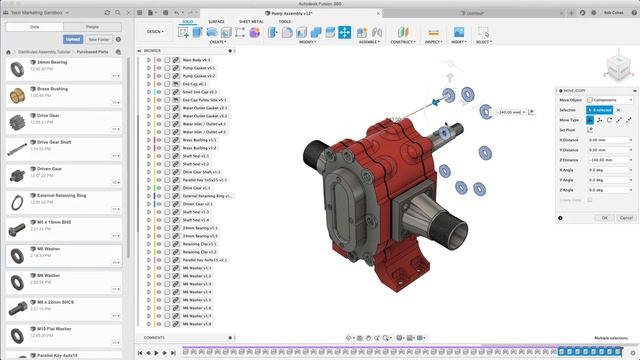This screenshot has width=640, height=360.
Task: Toggle Create Copy checkbox in Move dialog
Action: 590,200
